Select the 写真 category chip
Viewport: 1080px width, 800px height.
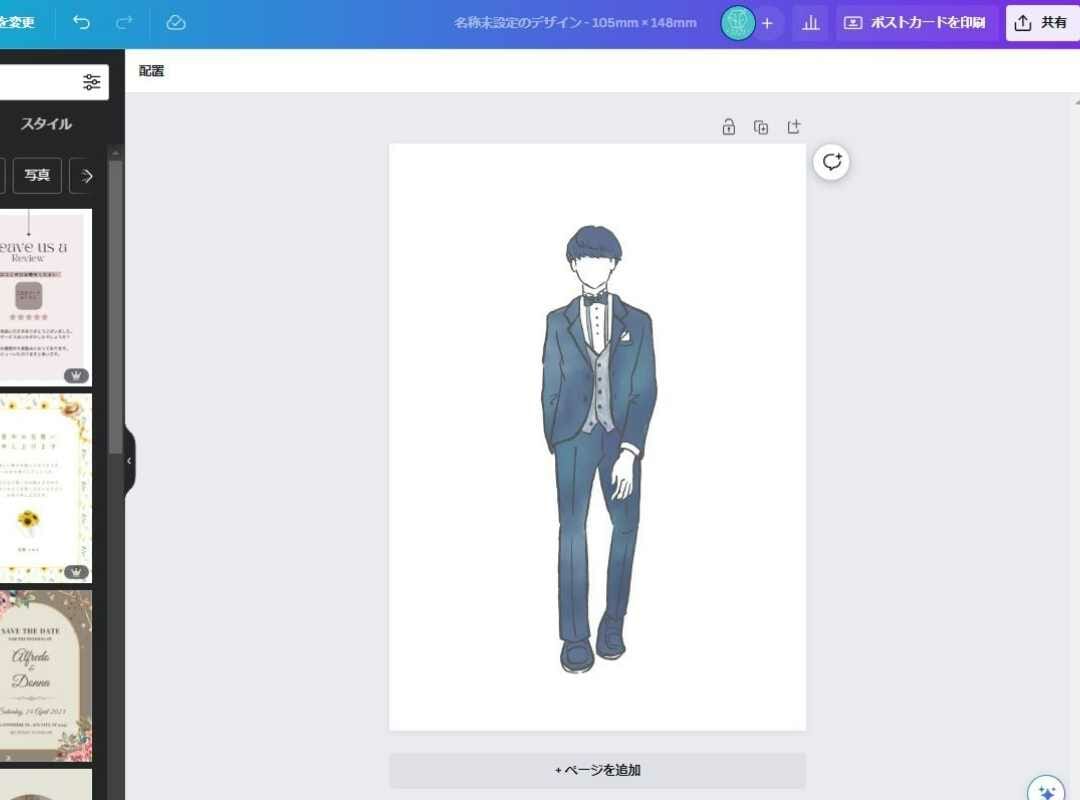coord(37,175)
